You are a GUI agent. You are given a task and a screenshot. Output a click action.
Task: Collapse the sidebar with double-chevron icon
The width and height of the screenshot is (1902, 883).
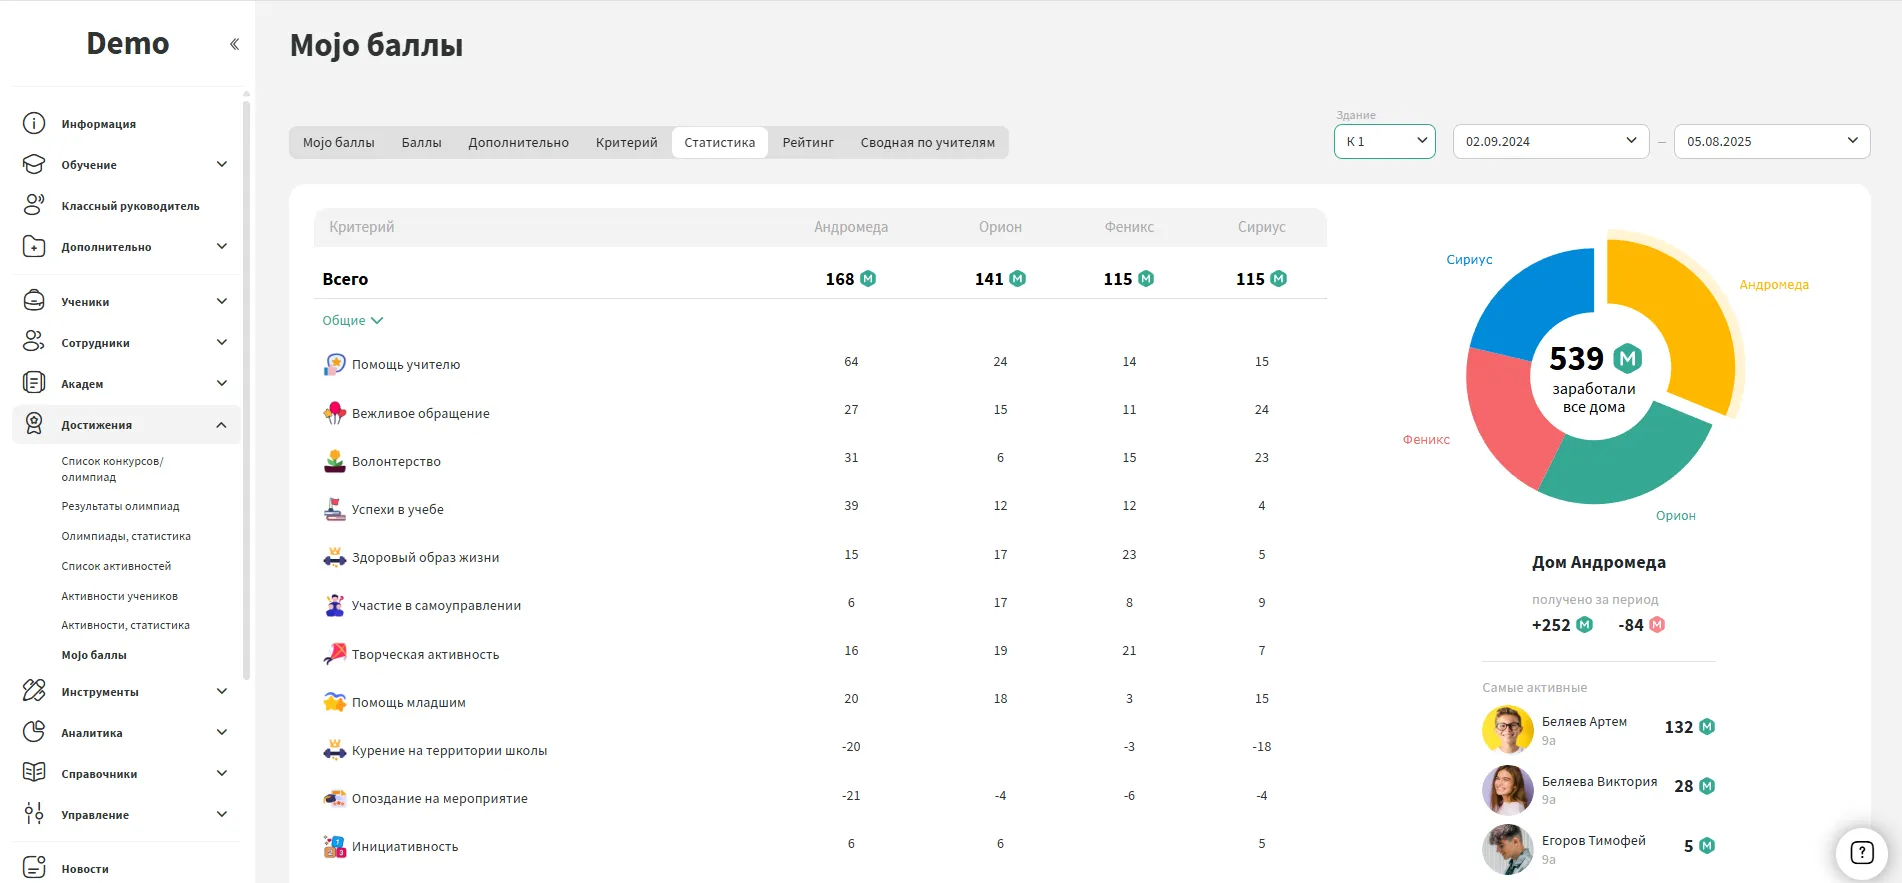(234, 44)
